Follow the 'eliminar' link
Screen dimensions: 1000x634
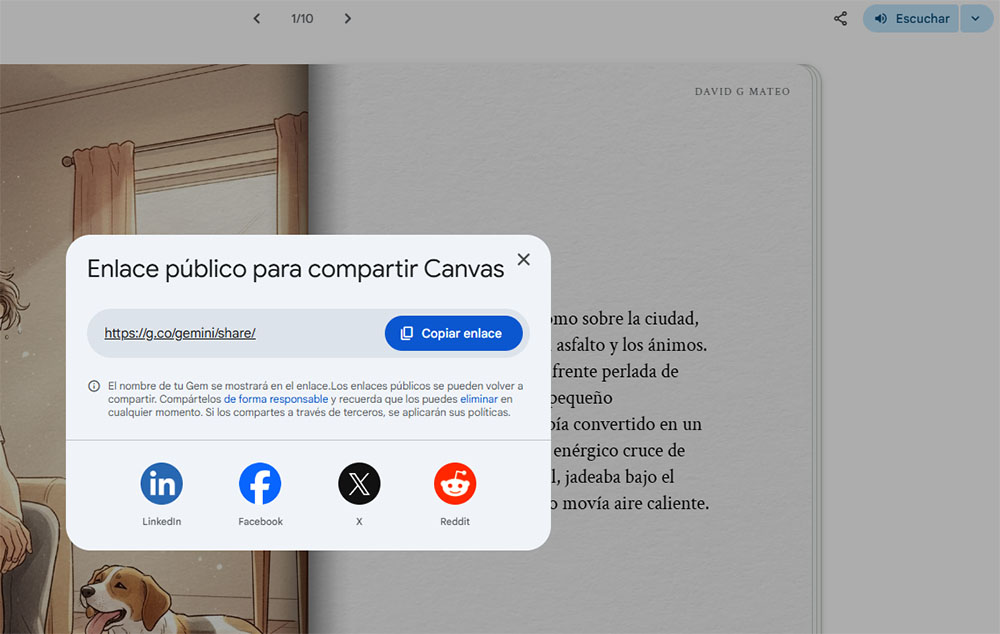[479, 399]
